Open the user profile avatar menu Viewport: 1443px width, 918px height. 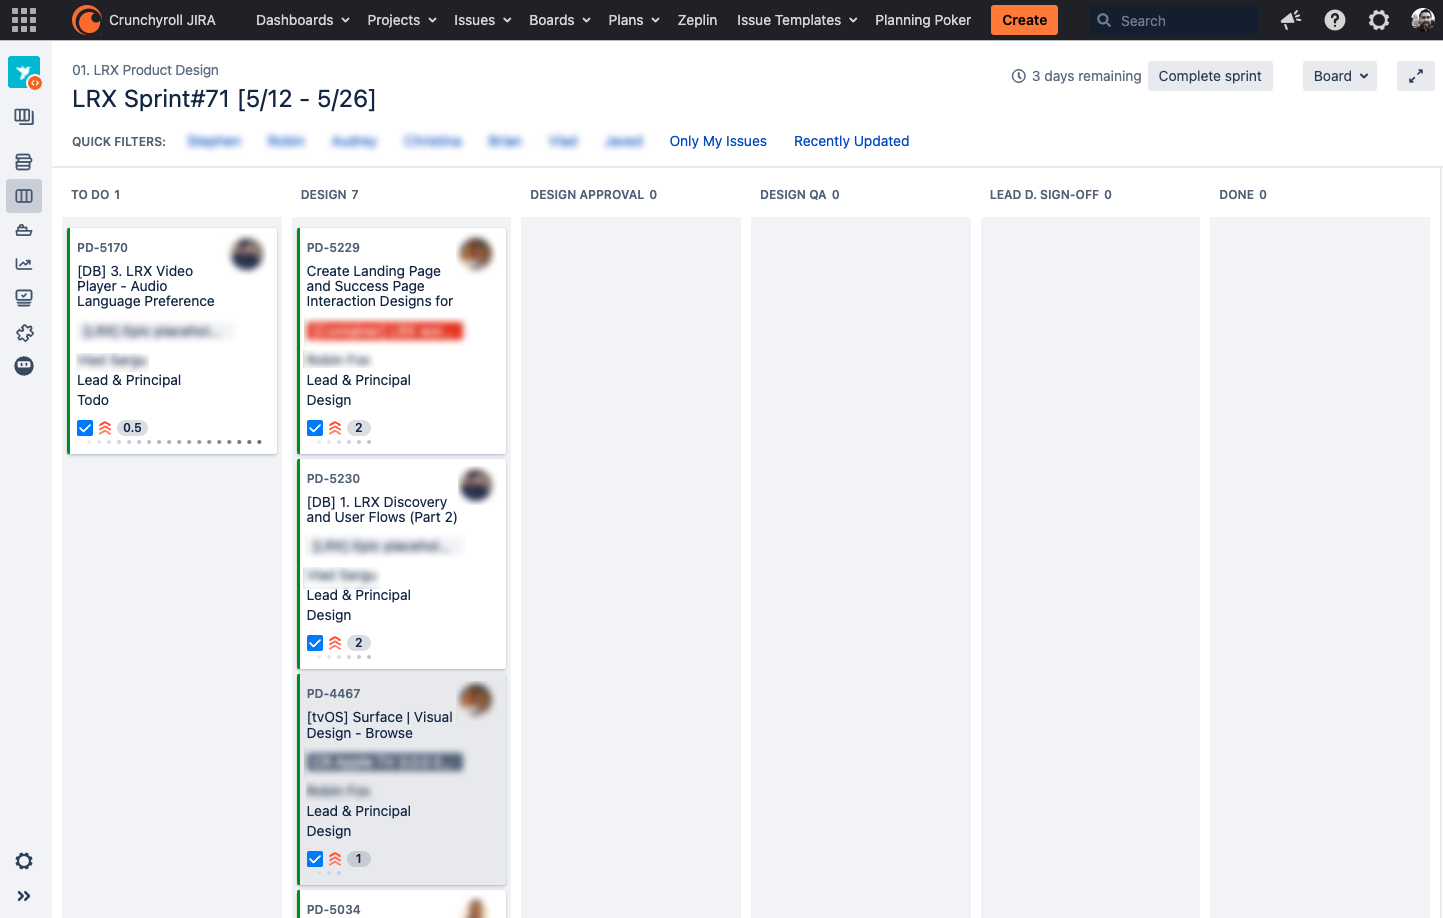tap(1423, 20)
